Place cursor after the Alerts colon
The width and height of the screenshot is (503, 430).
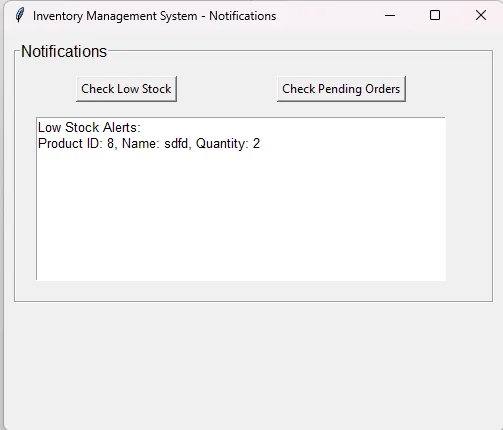click(141, 127)
